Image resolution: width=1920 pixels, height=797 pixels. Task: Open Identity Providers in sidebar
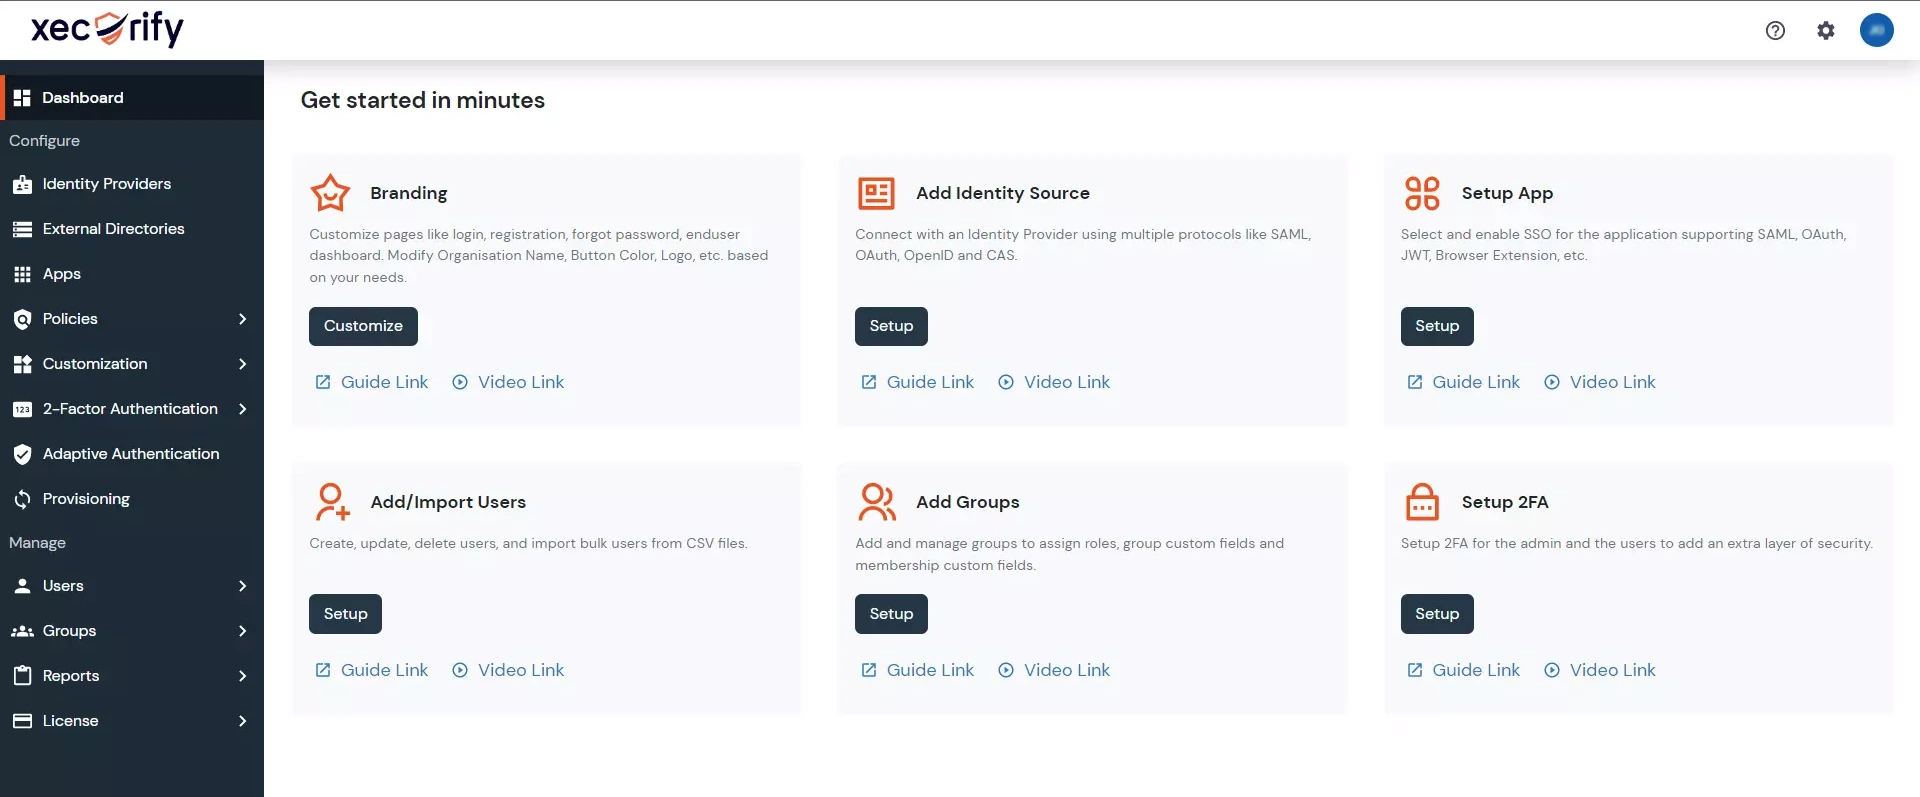[x=106, y=184]
